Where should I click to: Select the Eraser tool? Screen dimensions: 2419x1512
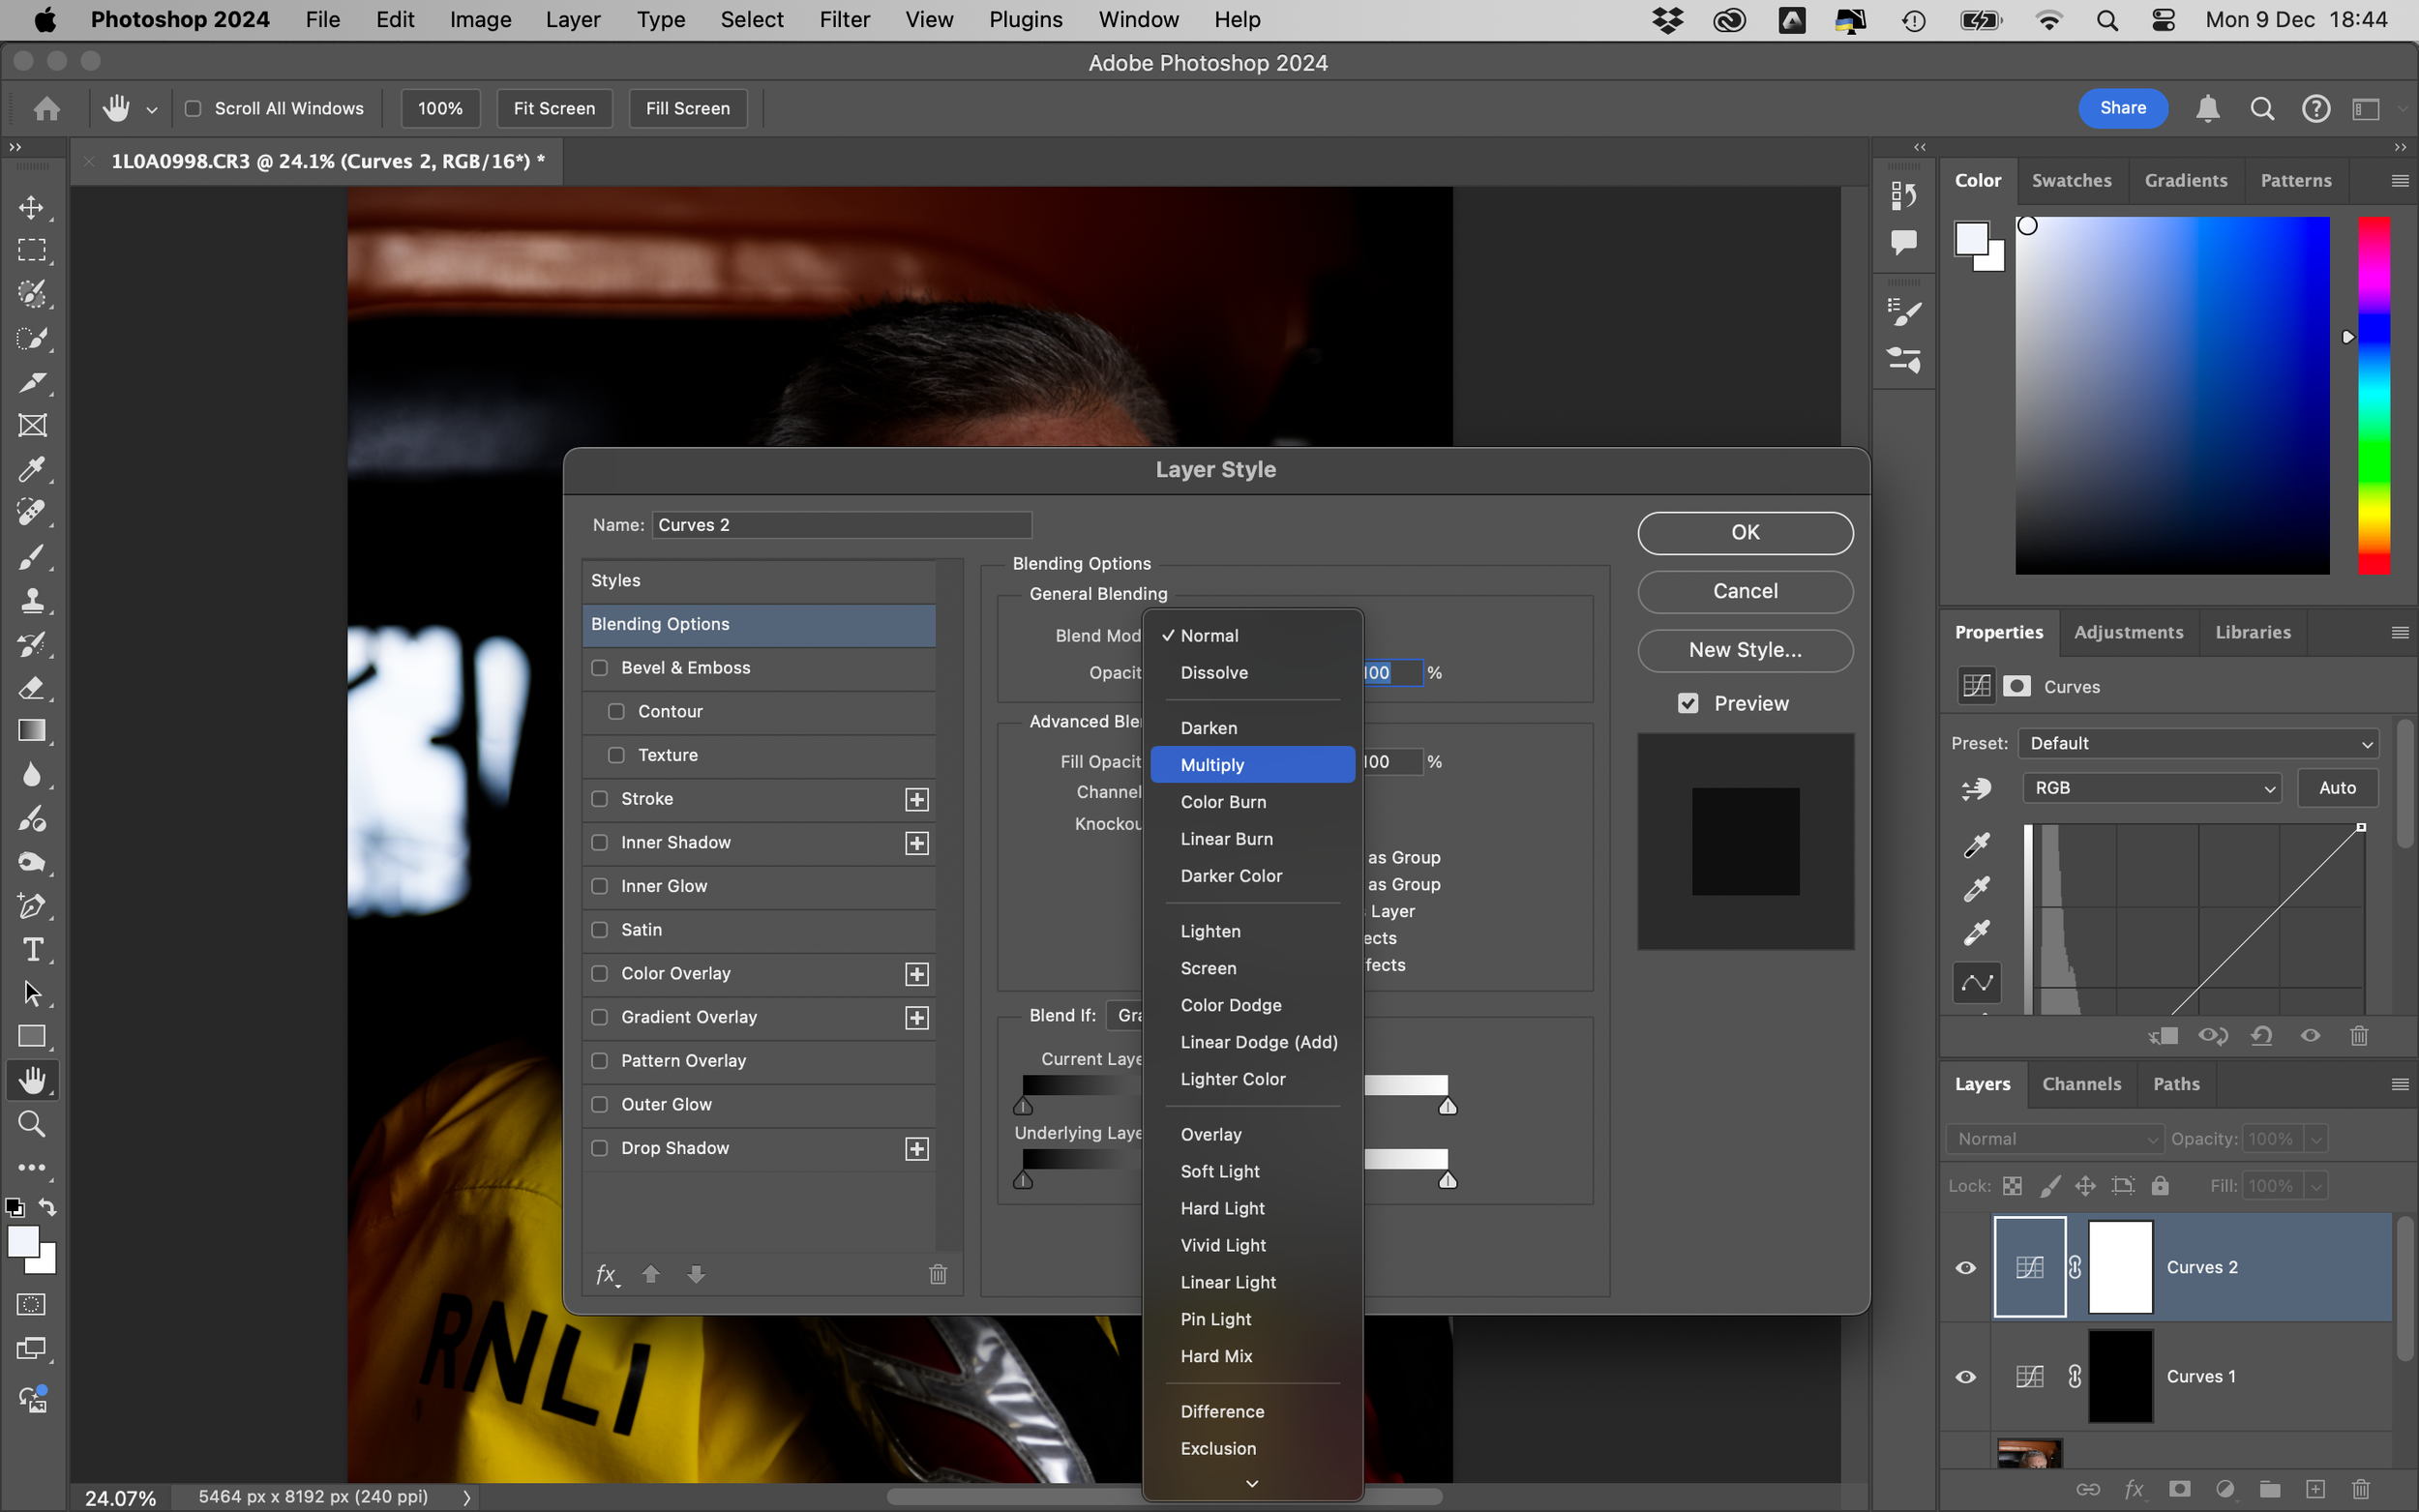(x=32, y=688)
